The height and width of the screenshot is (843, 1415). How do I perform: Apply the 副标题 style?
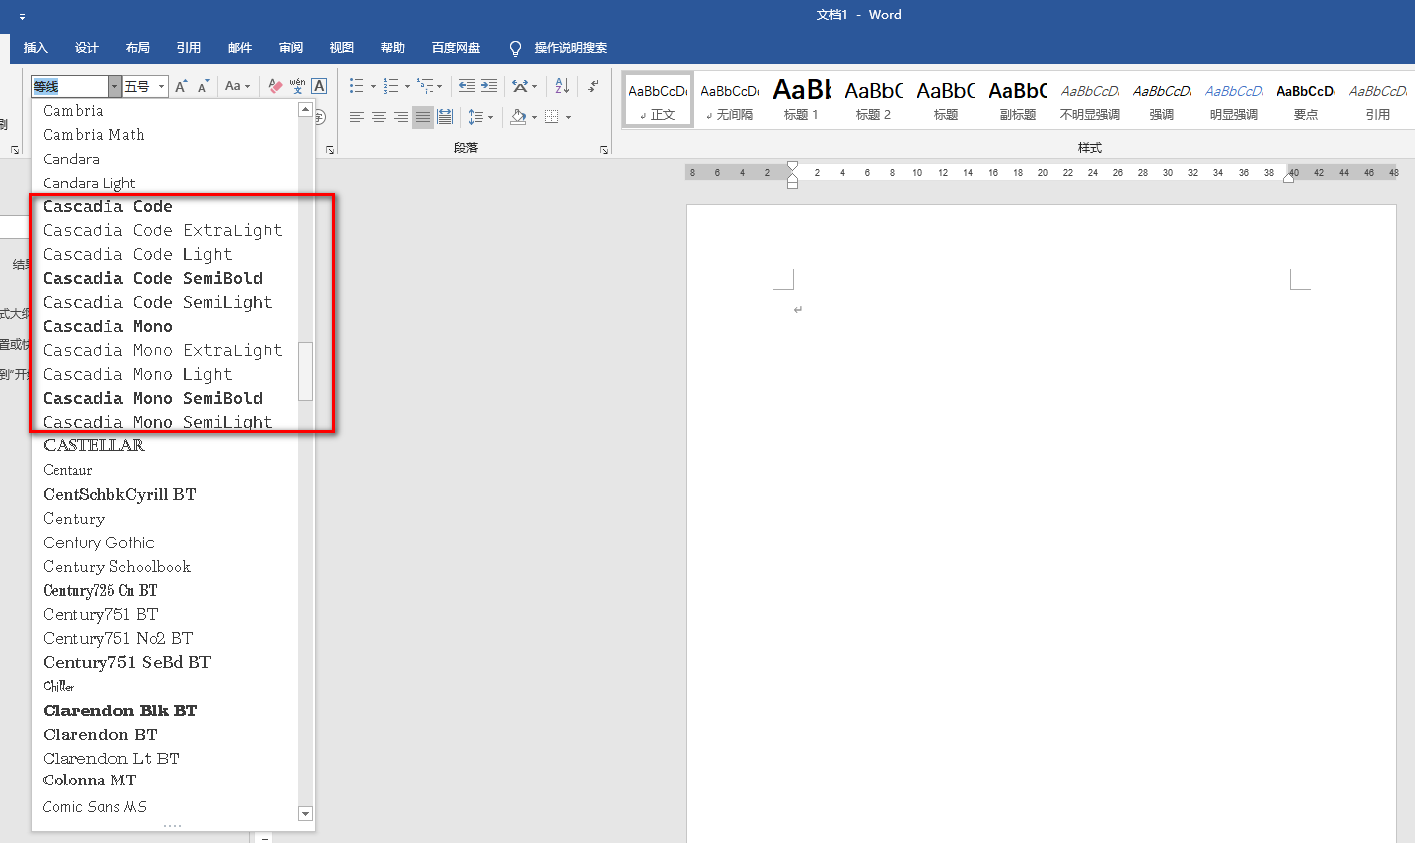pyautogui.click(x=1018, y=99)
